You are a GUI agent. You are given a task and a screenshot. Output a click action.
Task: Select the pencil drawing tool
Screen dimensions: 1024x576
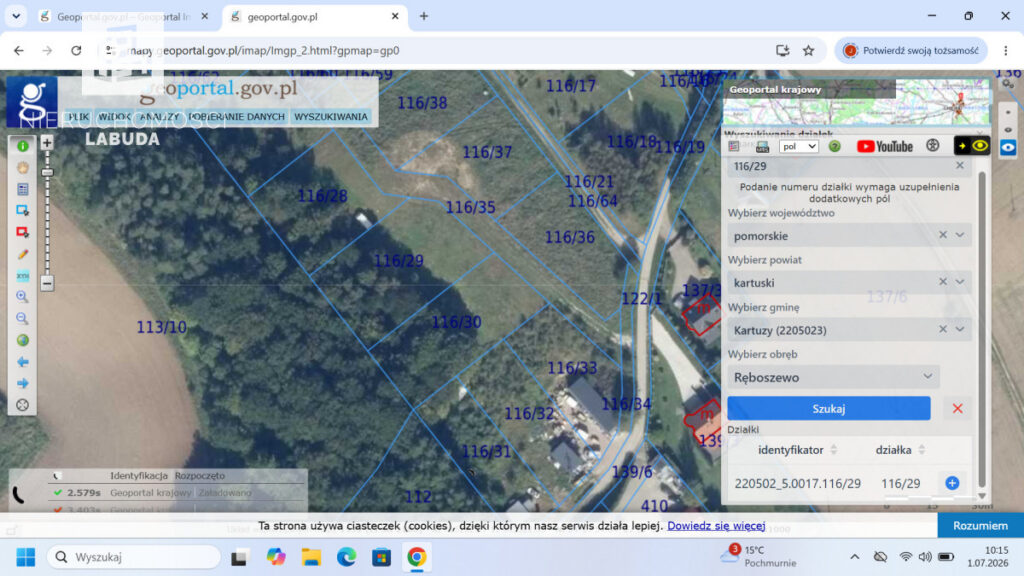[x=23, y=254]
